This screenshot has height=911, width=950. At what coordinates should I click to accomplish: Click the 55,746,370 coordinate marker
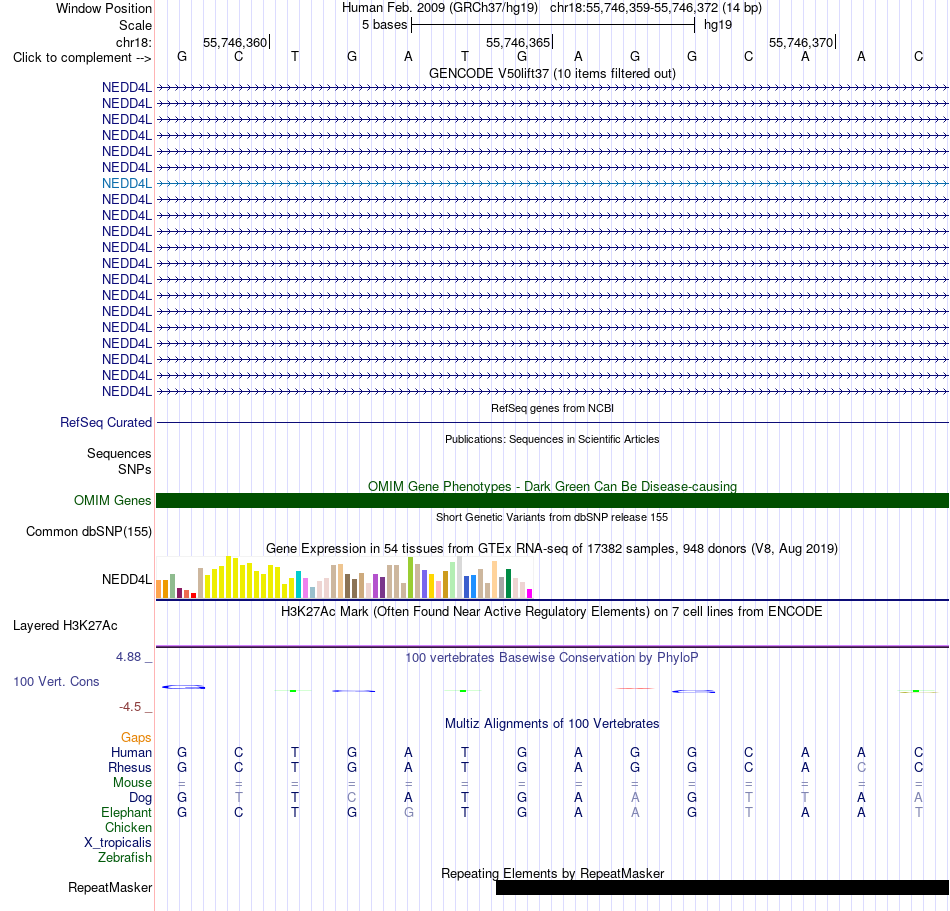click(x=801, y=42)
